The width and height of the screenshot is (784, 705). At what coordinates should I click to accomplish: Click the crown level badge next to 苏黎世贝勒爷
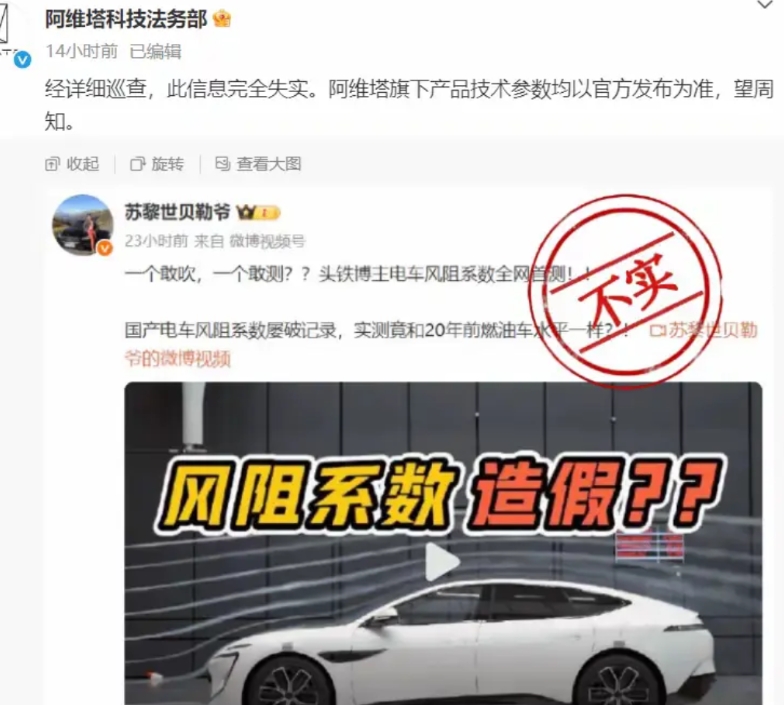click(x=258, y=213)
